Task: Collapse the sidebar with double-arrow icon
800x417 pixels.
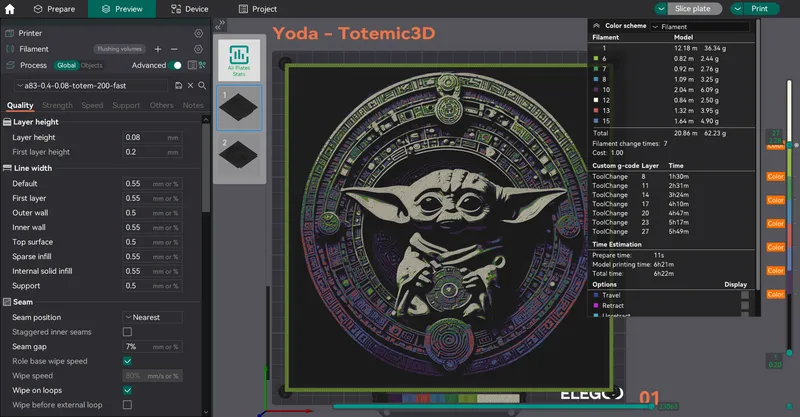Action: click(220, 24)
